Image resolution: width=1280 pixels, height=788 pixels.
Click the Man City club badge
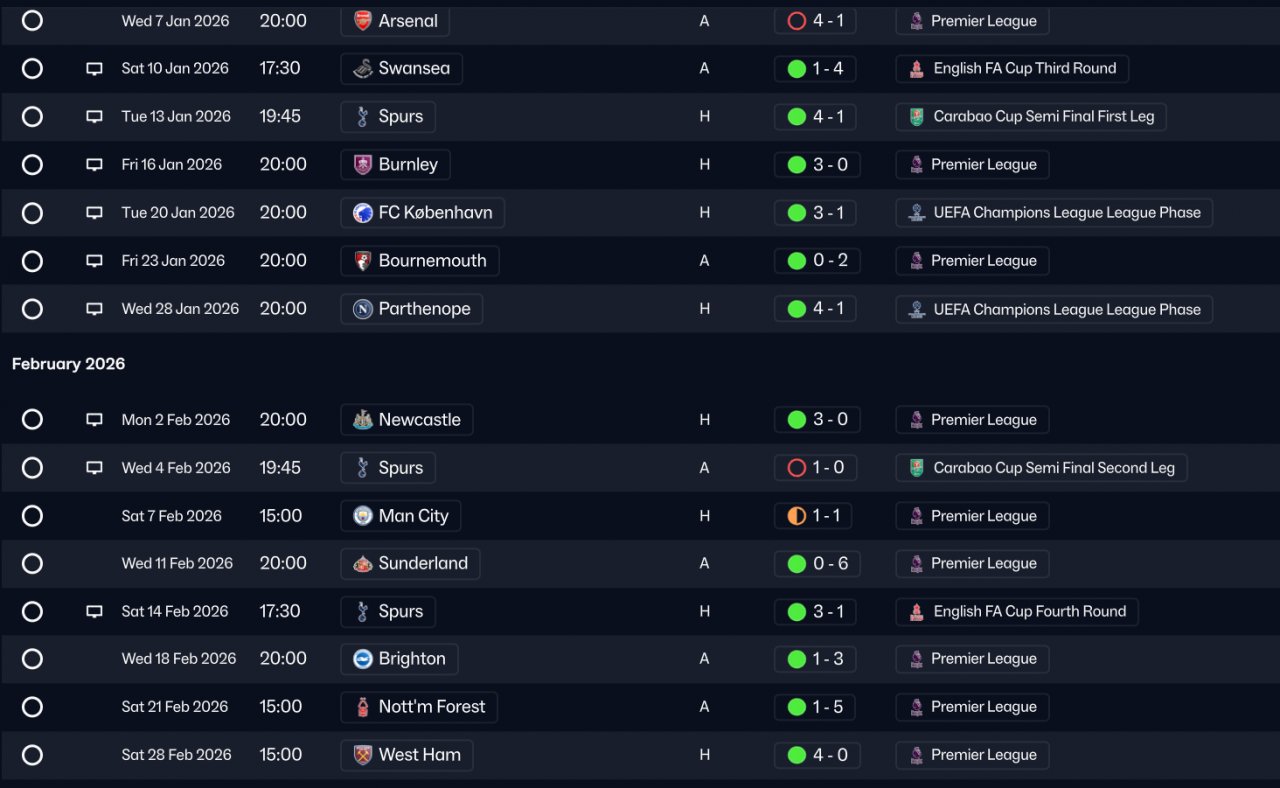point(363,516)
